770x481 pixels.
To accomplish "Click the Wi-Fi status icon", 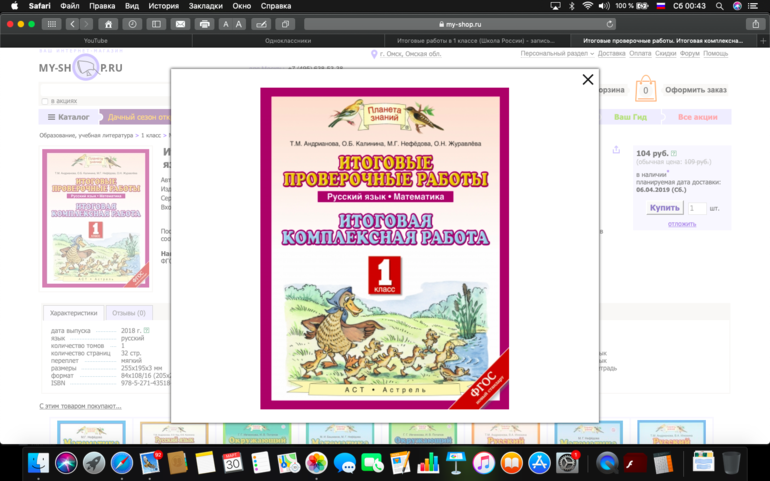I will point(587,6).
